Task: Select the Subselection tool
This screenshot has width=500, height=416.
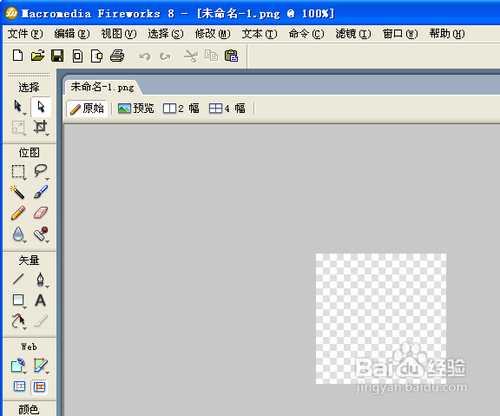Action: [x=40, y=107]
